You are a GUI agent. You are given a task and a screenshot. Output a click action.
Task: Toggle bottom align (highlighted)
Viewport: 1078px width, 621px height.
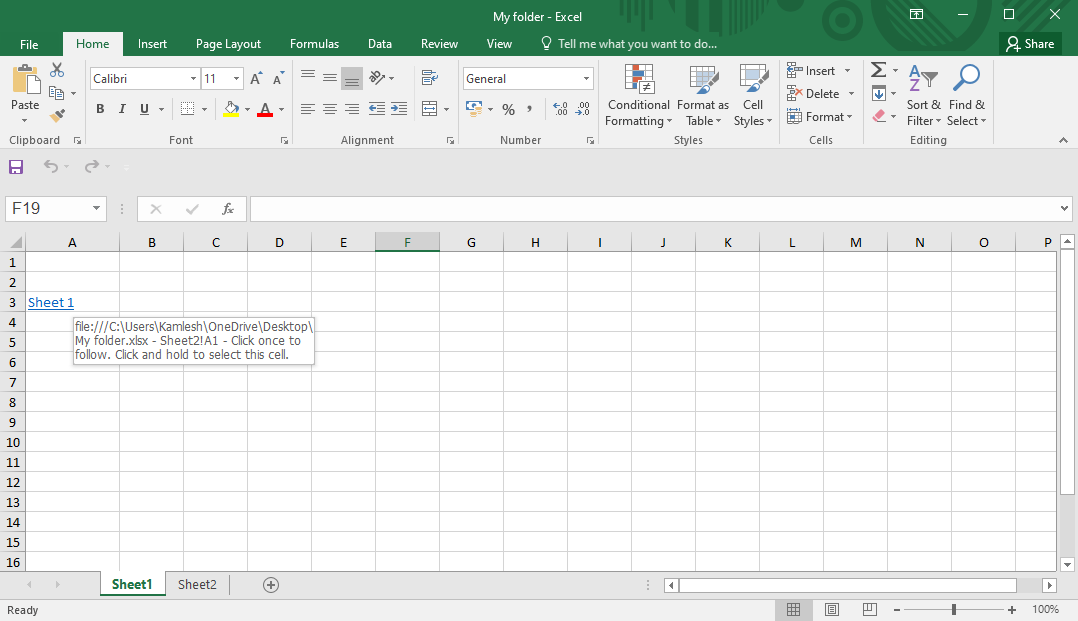point(352,78)
